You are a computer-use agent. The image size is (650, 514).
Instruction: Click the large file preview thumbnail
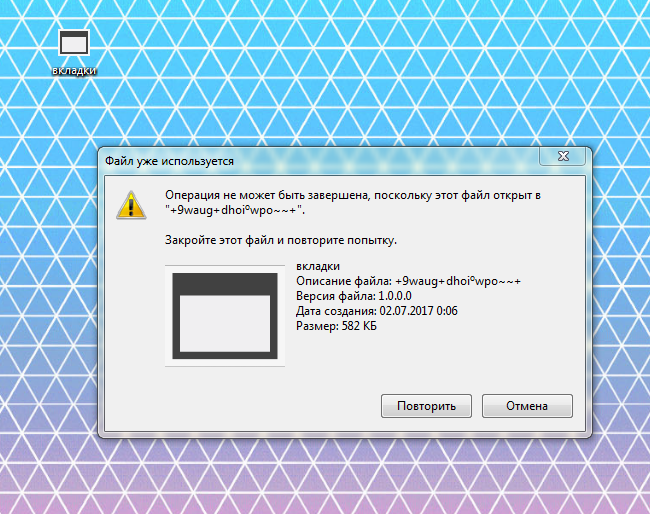225,316
